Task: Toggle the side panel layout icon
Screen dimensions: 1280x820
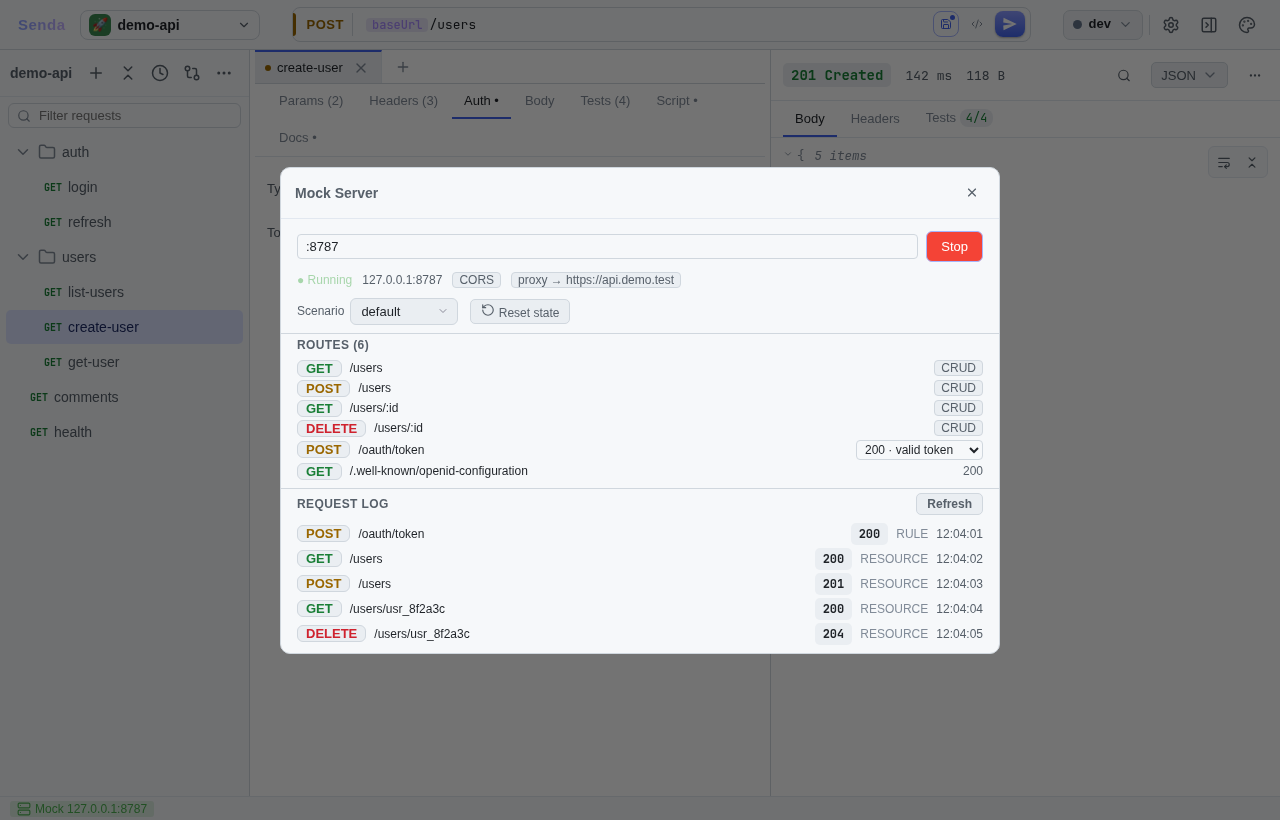Action: pyautogui.click(x=1209, y=25)
